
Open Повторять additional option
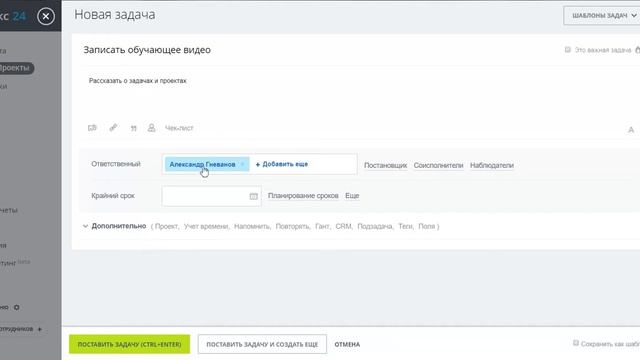[292, 226]
